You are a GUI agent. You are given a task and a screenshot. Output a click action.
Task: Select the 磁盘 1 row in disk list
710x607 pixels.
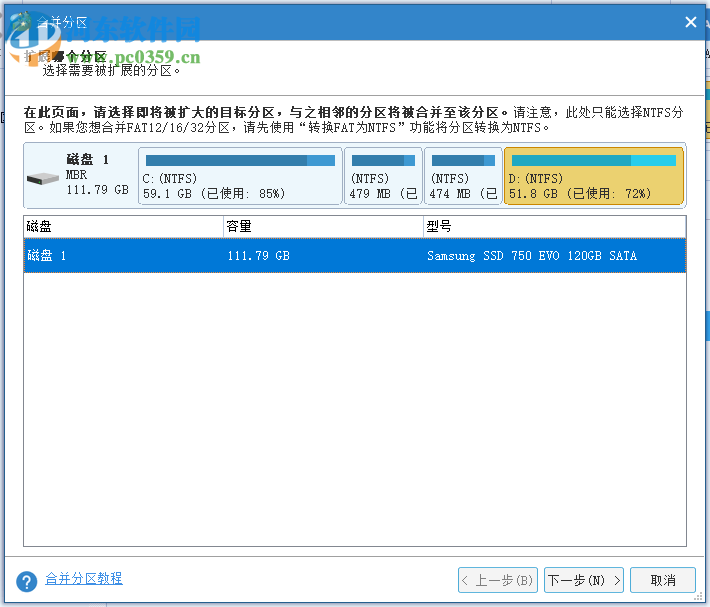pyautogui.click(x=355, y=256)
